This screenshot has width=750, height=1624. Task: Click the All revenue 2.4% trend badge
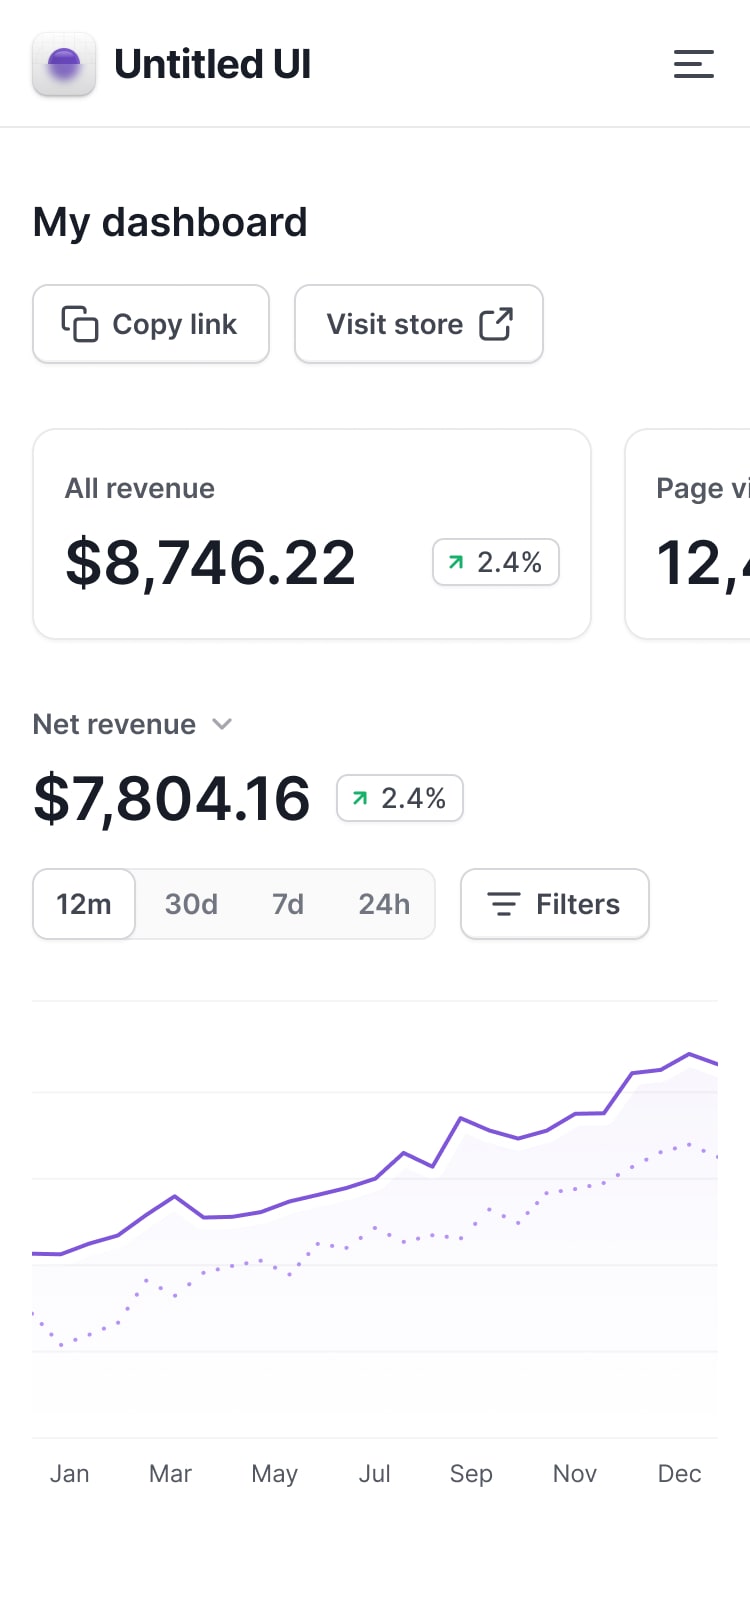point(495,562)
